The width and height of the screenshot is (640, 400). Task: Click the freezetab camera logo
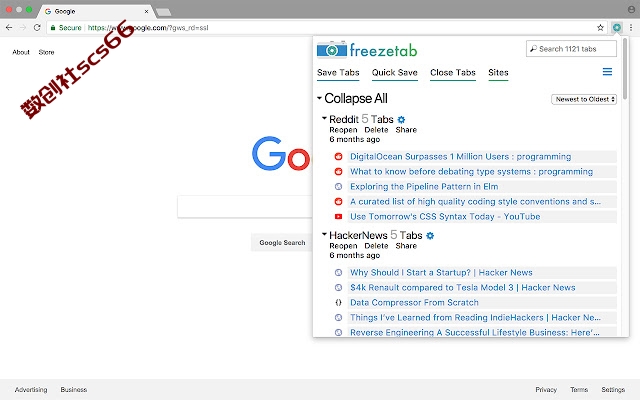(x=332, y=50)
